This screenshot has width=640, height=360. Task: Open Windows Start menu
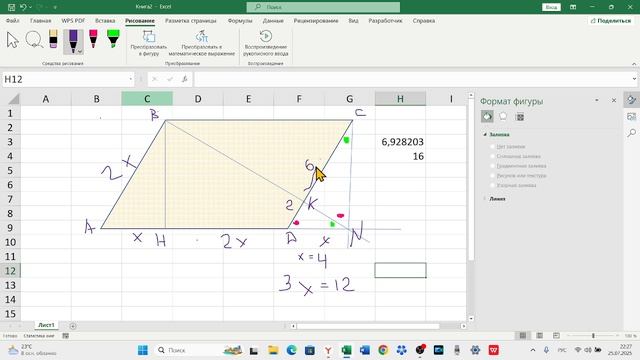[x=143, y=350]
